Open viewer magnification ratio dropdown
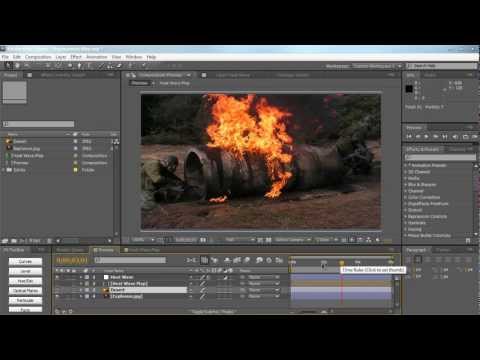 [x=143, y=240]
